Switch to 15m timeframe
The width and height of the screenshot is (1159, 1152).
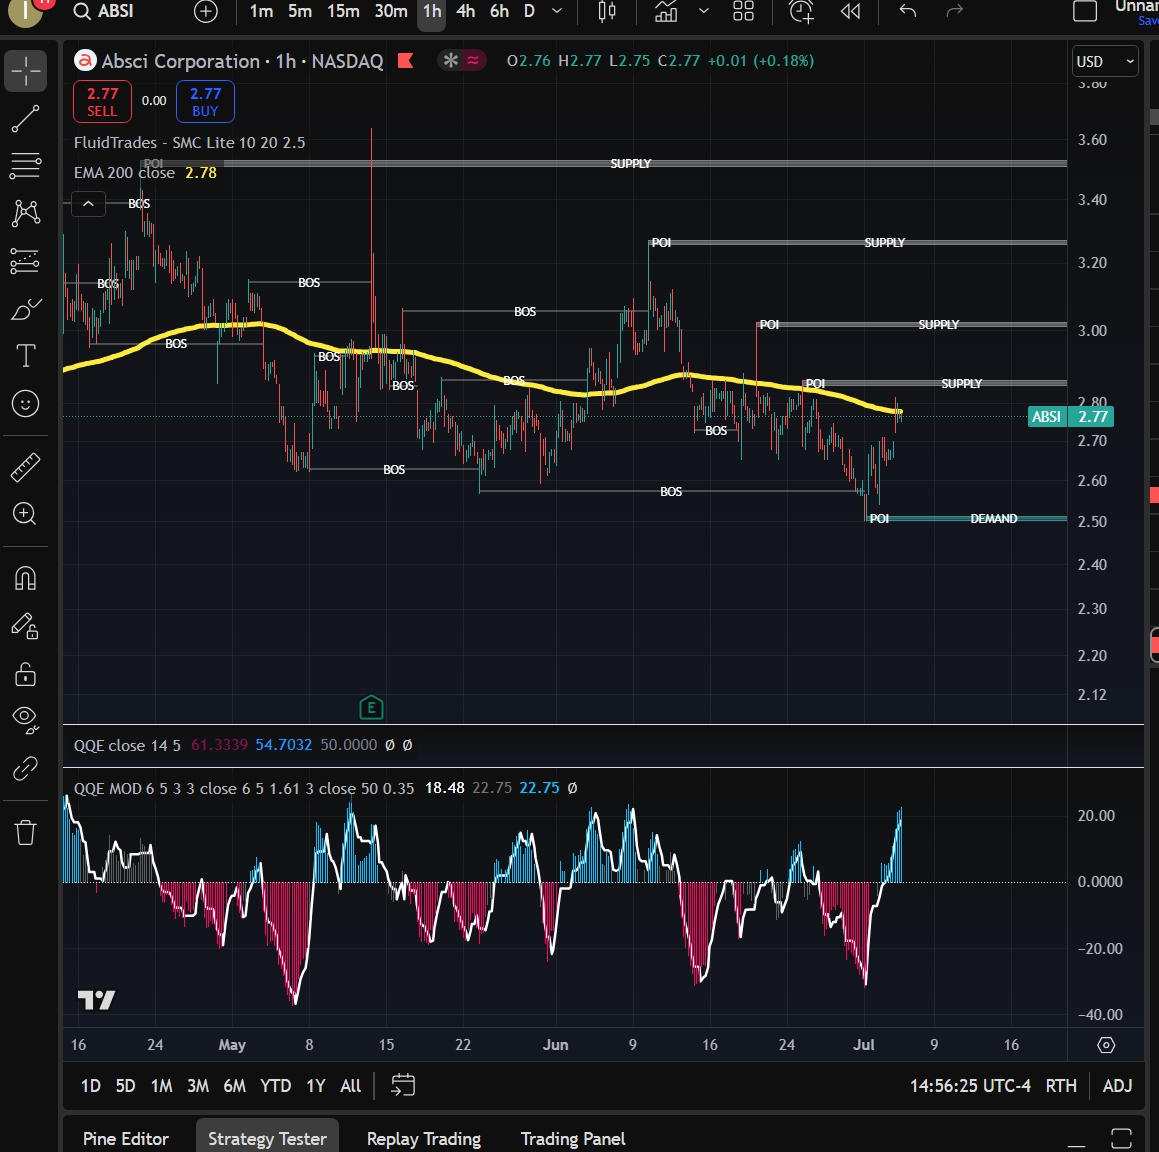coord(343,11)
